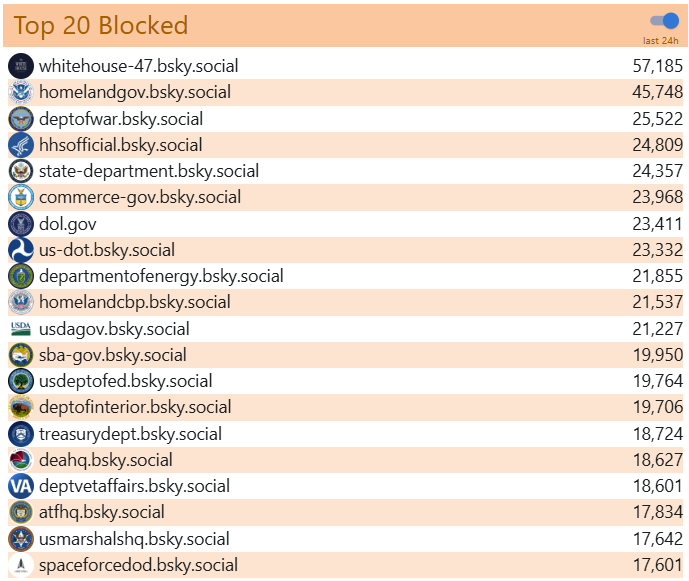
Task: Click the Top 20 Blocked heading
Action: coord(100,26)
